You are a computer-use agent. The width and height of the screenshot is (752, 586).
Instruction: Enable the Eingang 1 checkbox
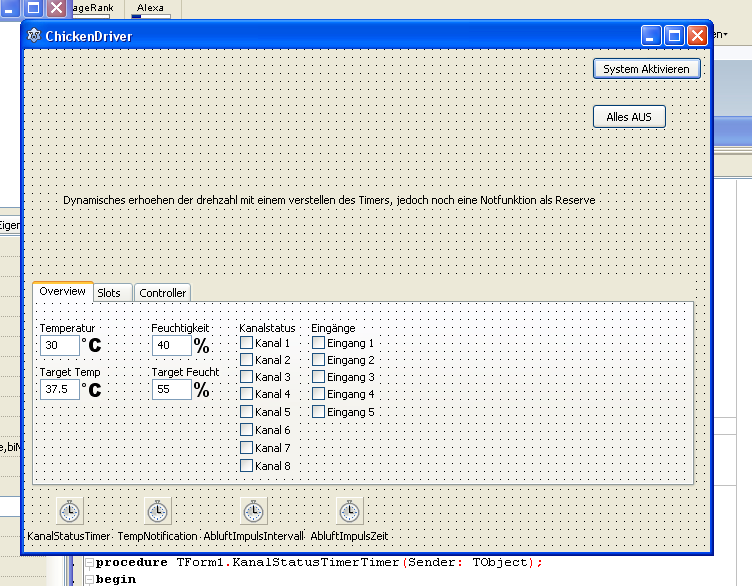318,343
